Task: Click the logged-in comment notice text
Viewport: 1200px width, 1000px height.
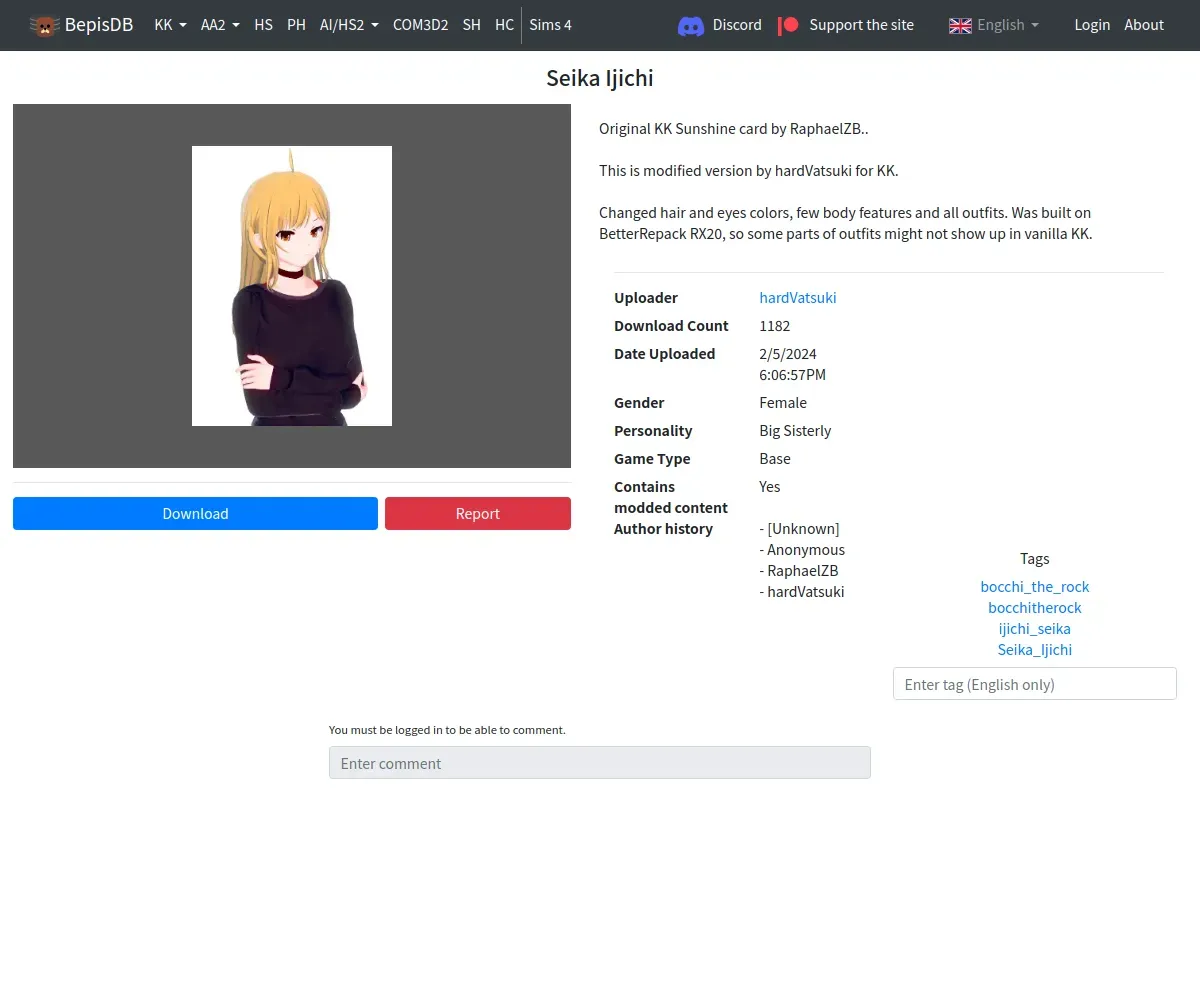Action: 447,730
